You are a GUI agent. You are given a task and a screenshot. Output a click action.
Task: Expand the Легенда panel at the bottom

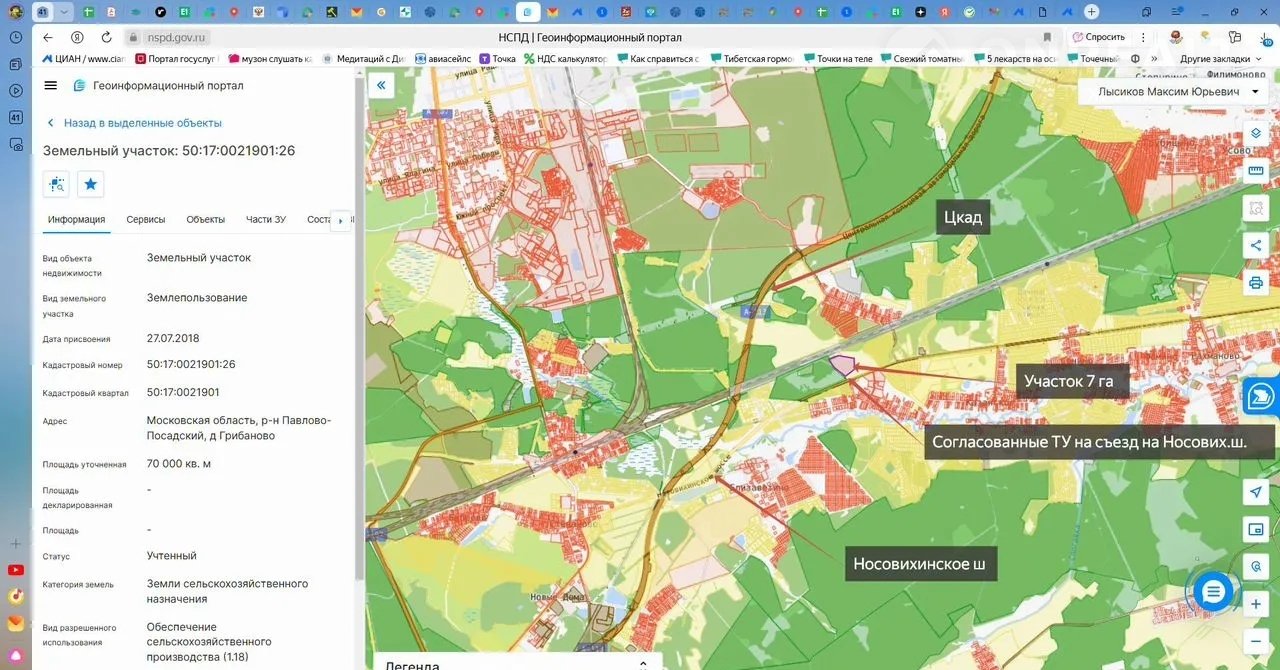(x=642, y=664)
